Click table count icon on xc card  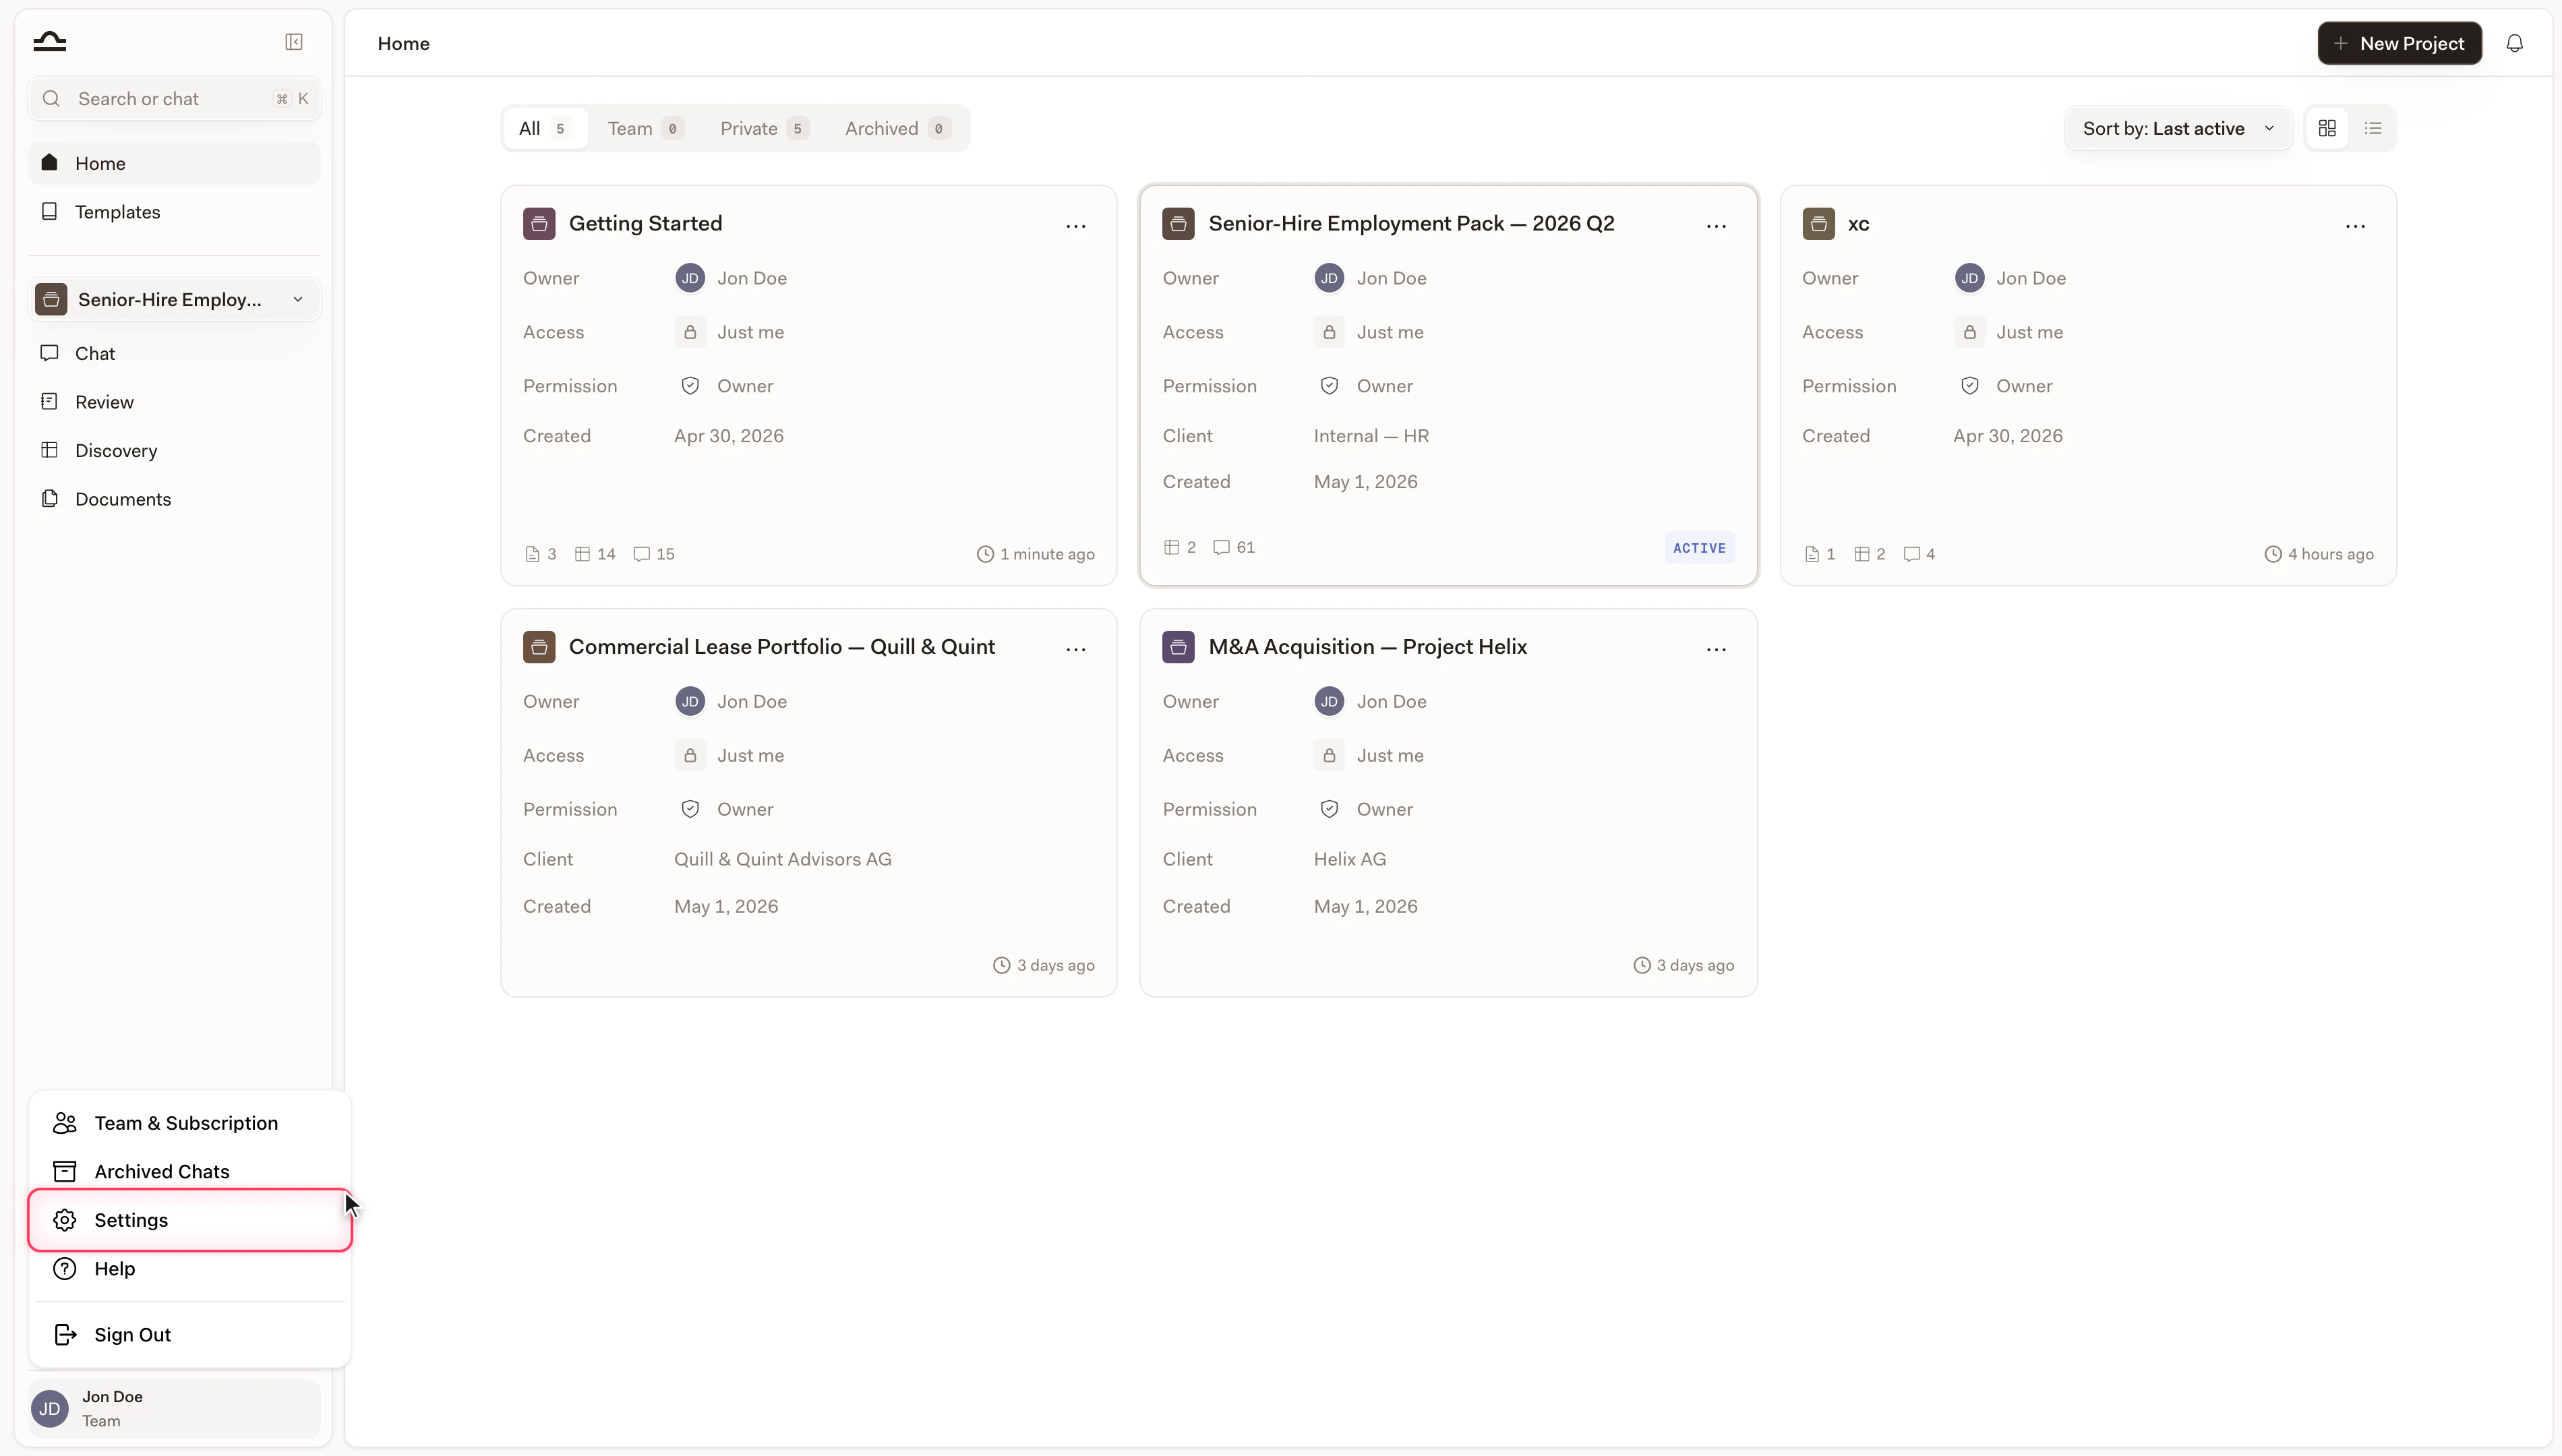[x=1861, y=554]
